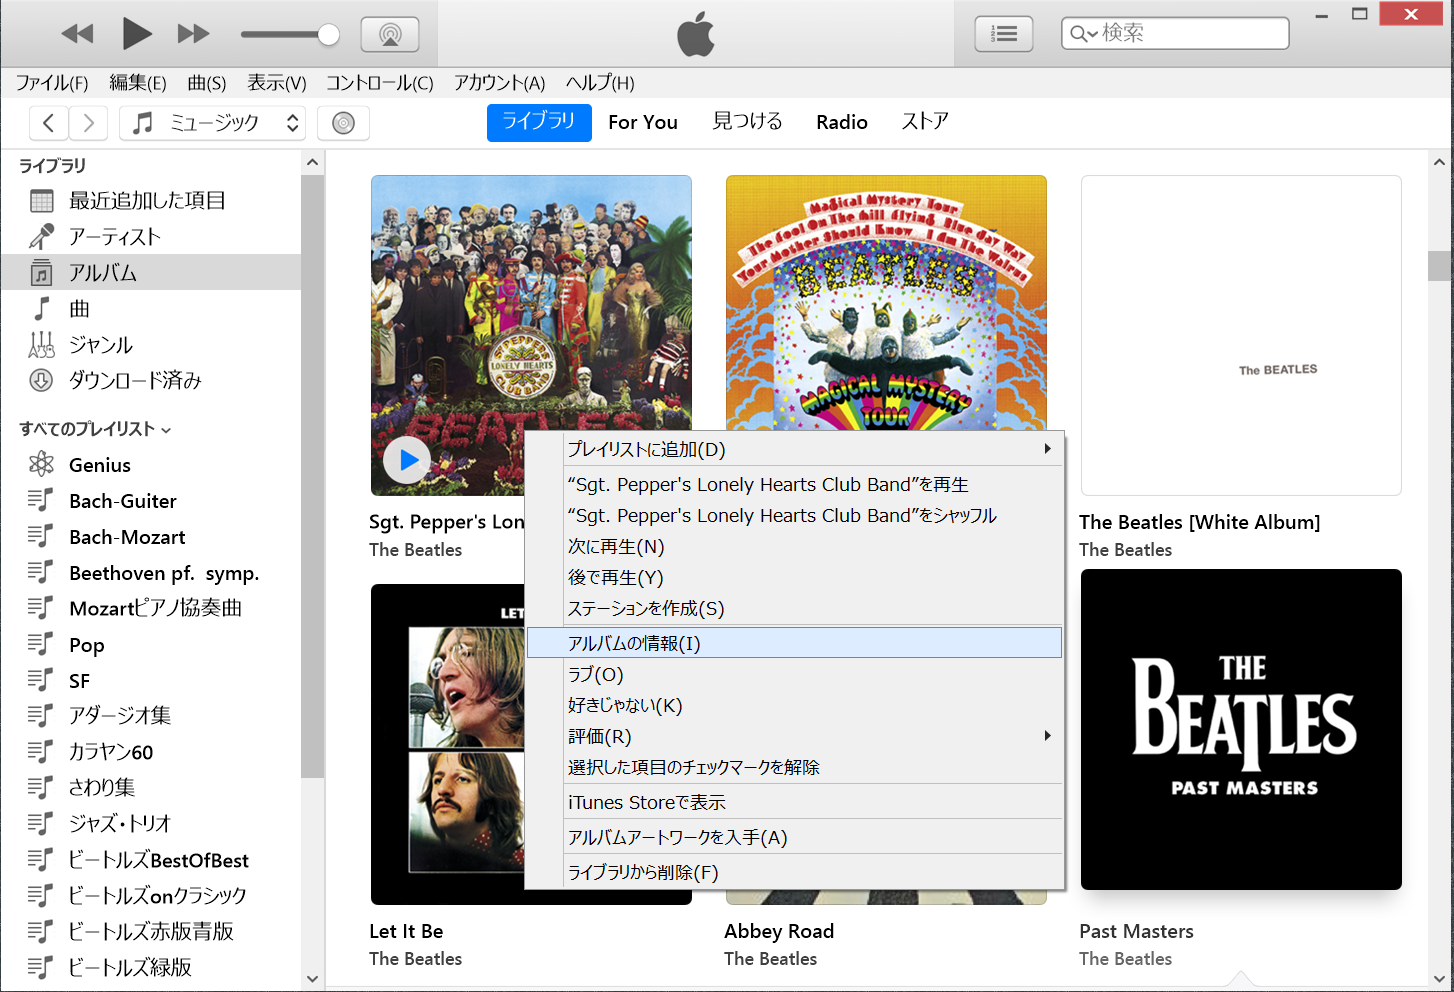1454x992 pixels.
Task: Click the ビートルズ緑版 playlist icon
Action: coord(40,968)
